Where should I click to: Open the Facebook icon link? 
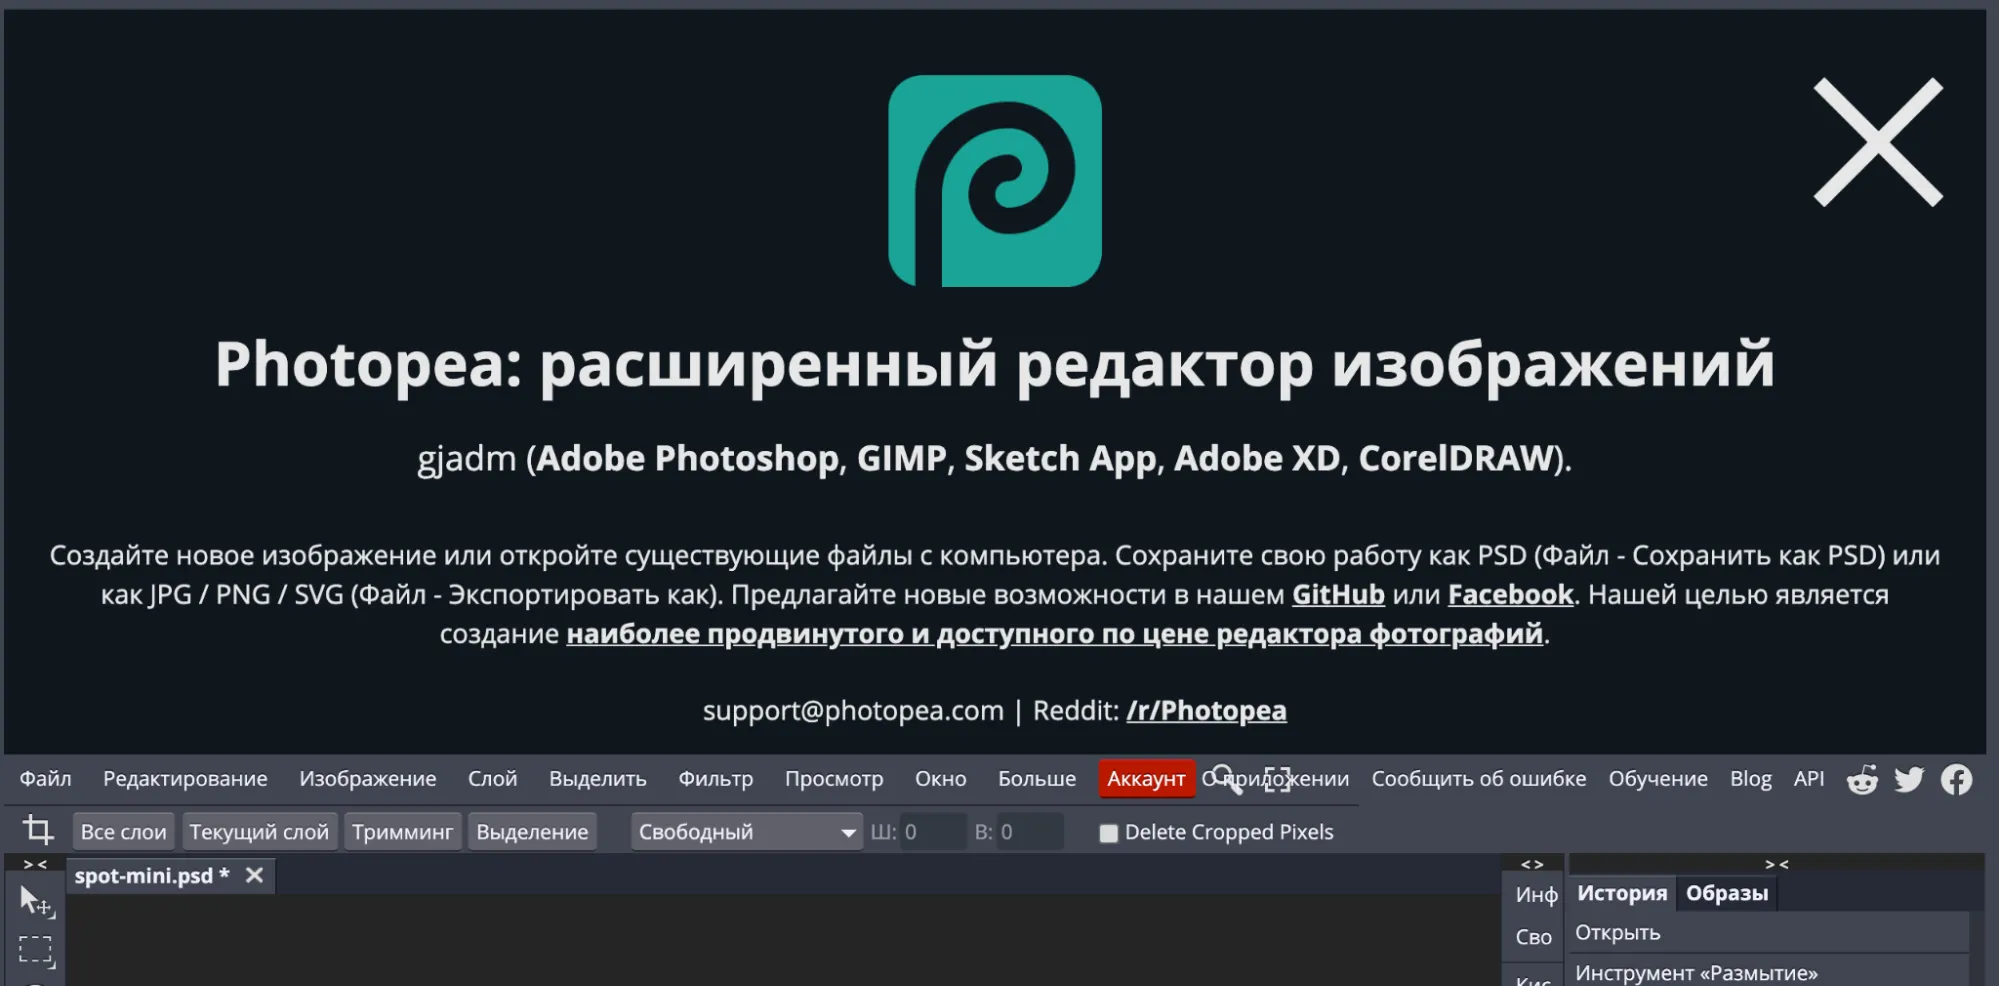(x=1956, y=780)
